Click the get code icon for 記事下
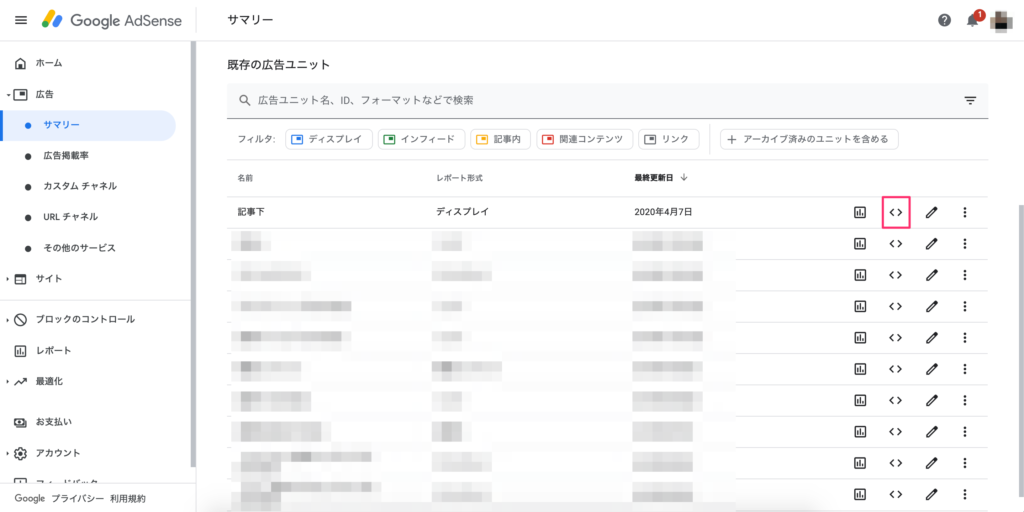This screenshot has width=1024, height=512. (x=896, y=212)
